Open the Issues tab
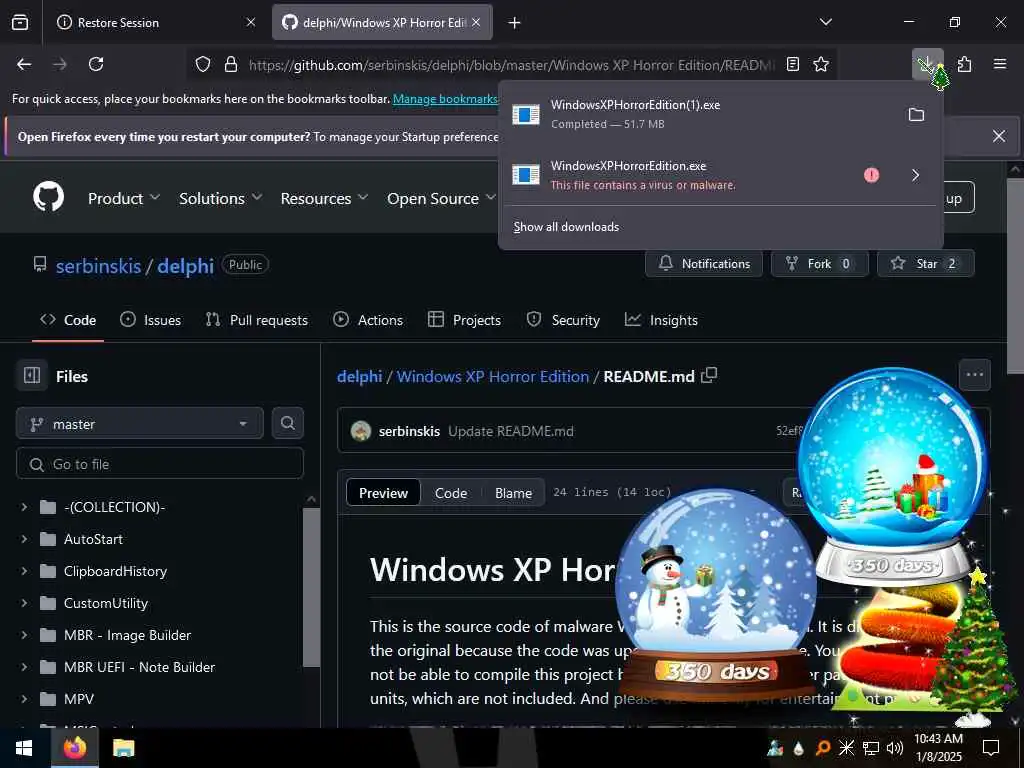 tap(151, 320)
